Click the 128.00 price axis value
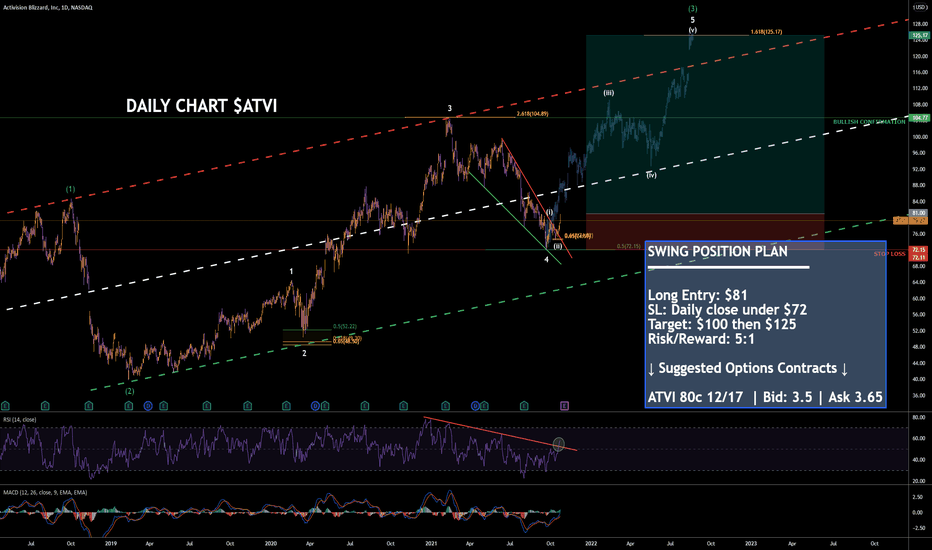The image size is (932, 550). tap(920, 24)
